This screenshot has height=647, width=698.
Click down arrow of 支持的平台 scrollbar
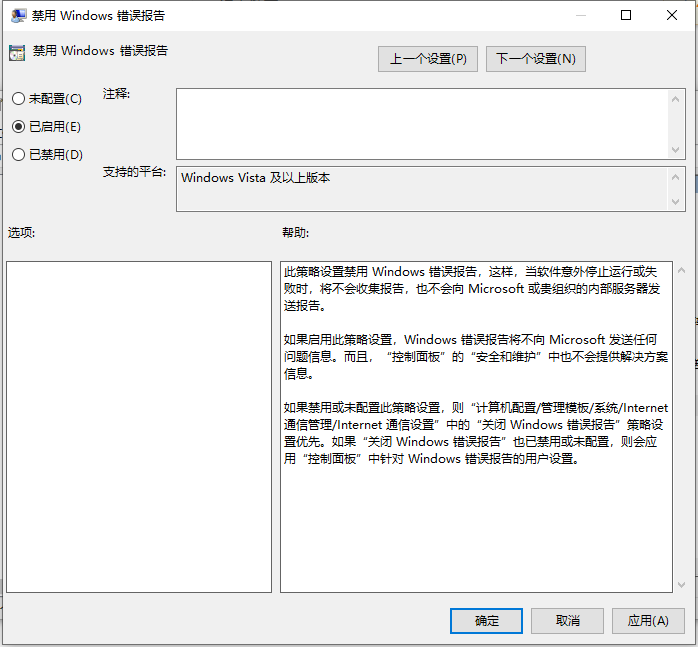tap(675, 202)
